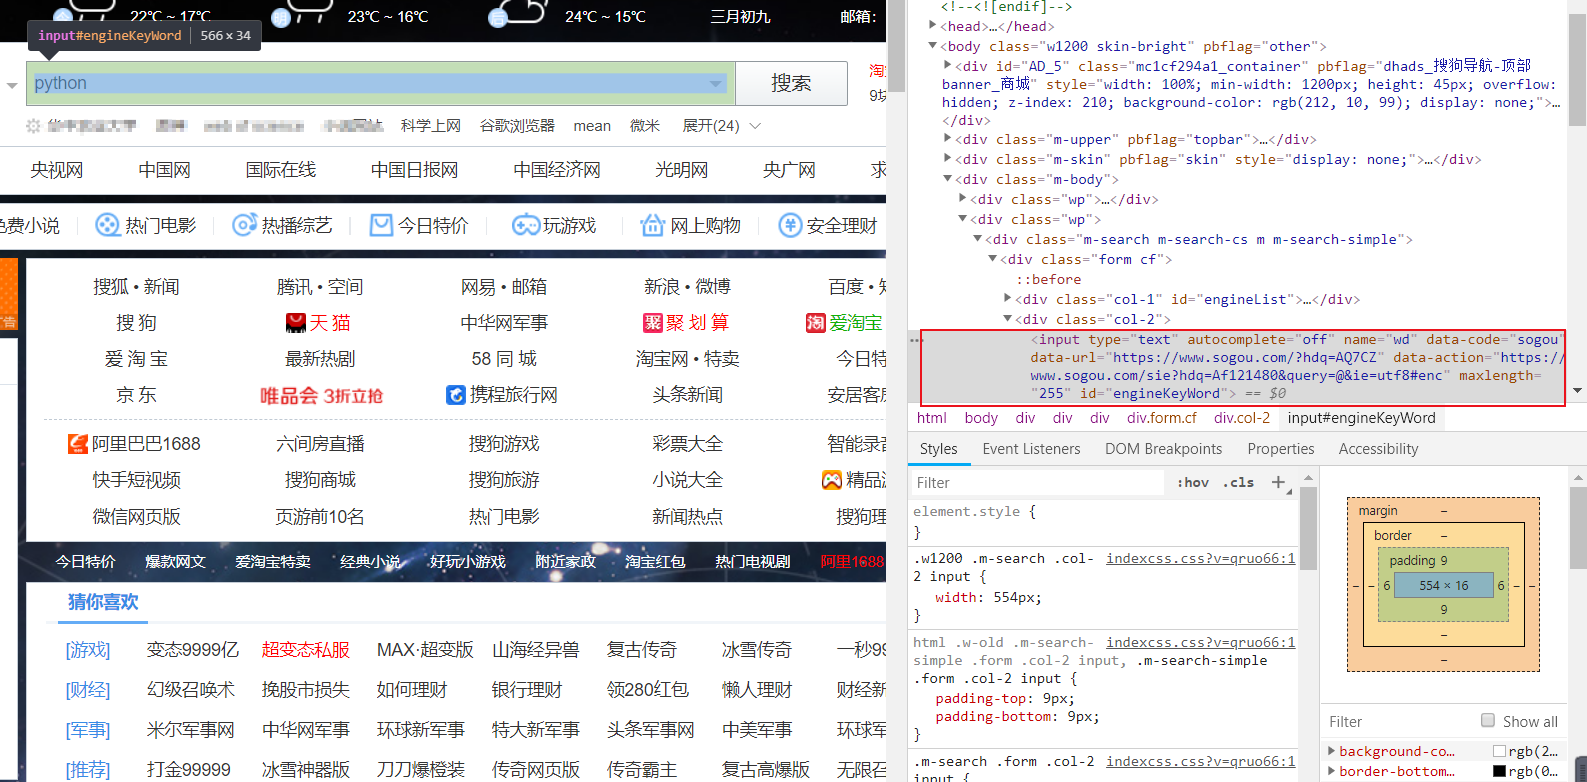Switch to the Event Listeners tab
The height and width of the screenshot is (782, 1587).
1031,449
